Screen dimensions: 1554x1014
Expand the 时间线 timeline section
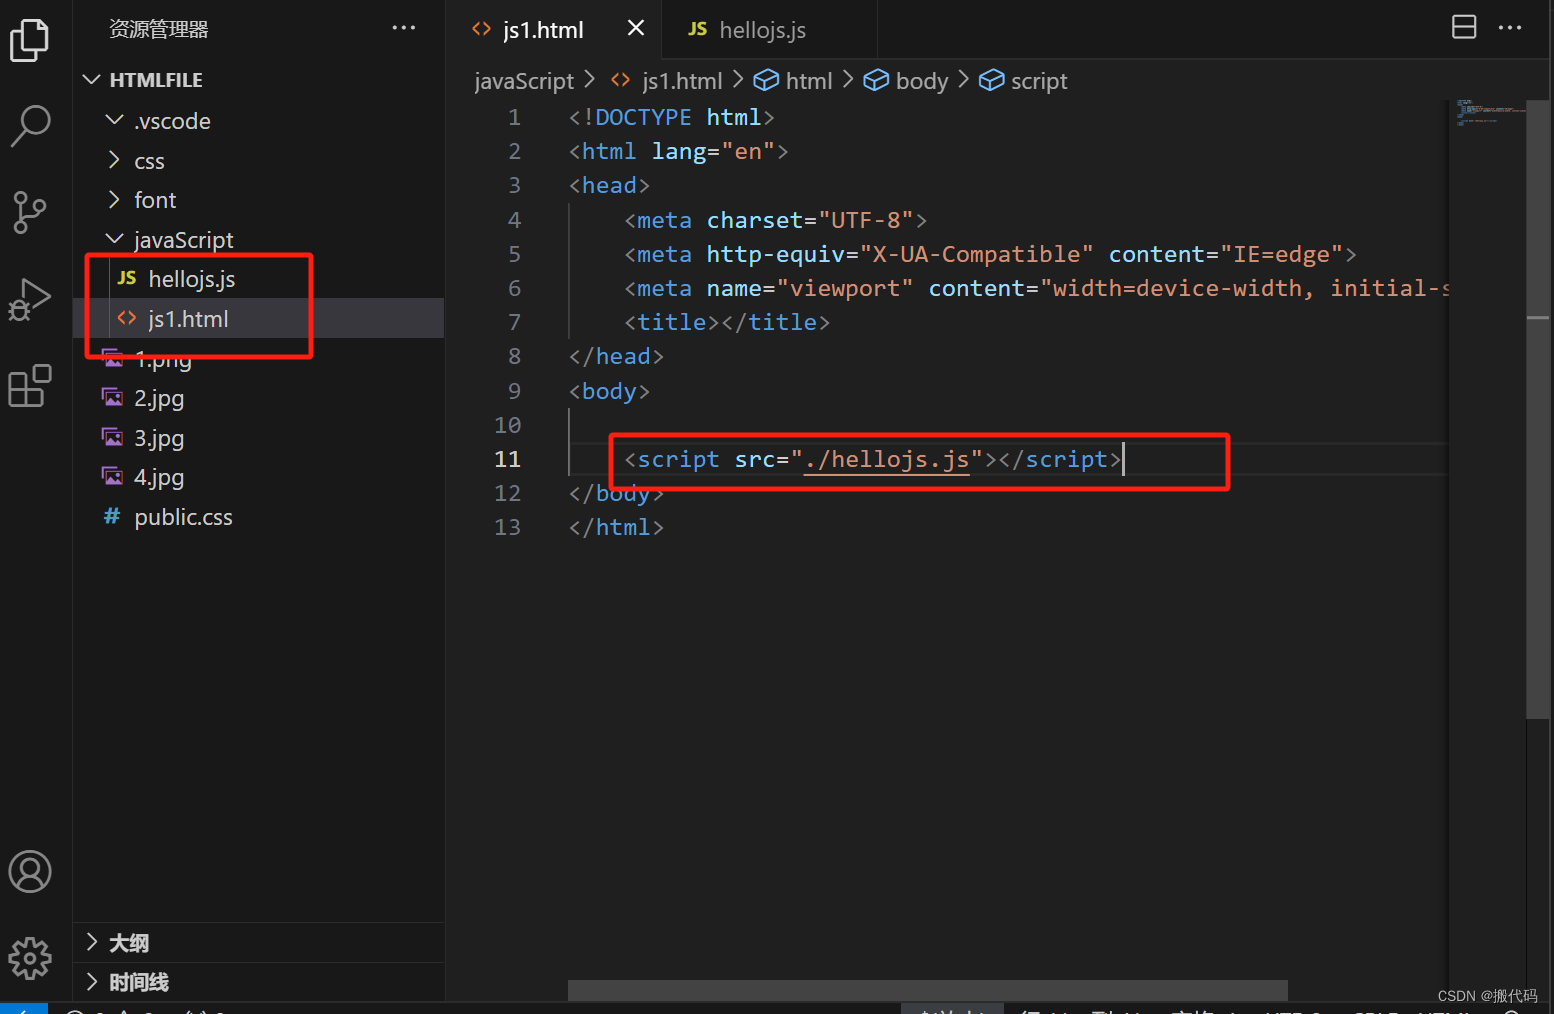pyautogui.click(x=258, y=982)
